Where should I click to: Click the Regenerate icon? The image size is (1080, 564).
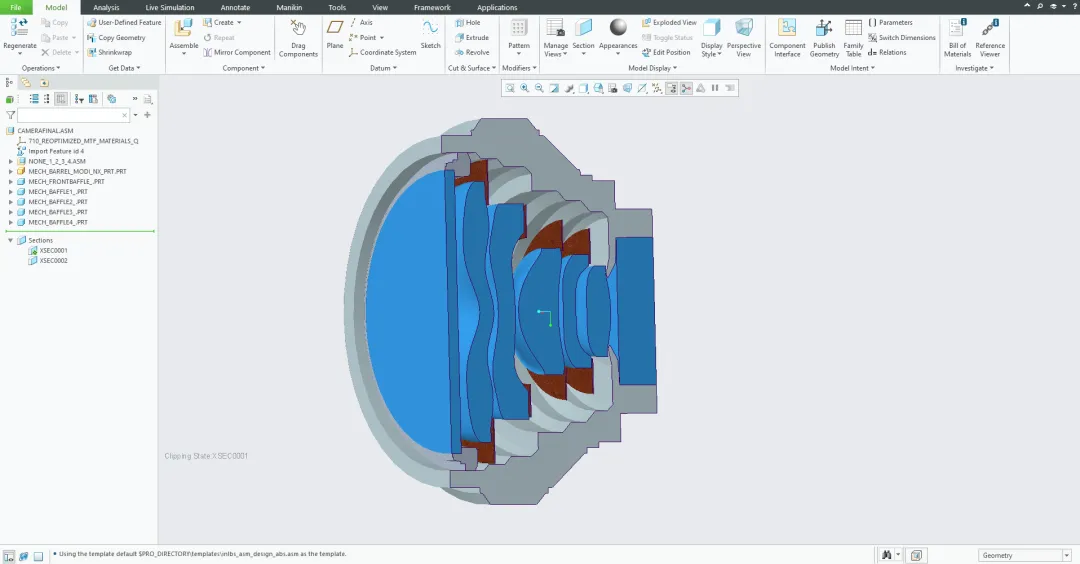coord(19,28)
